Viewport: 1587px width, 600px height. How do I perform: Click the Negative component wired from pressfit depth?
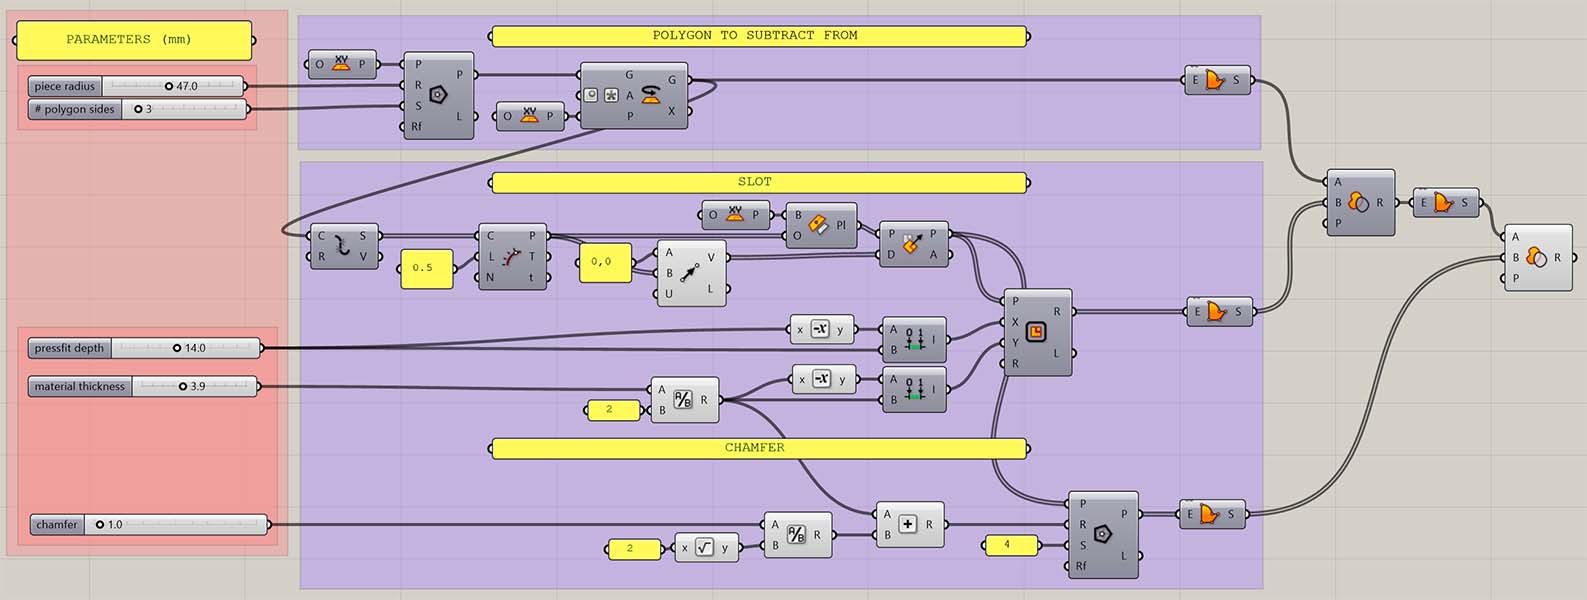pos(822,329)
